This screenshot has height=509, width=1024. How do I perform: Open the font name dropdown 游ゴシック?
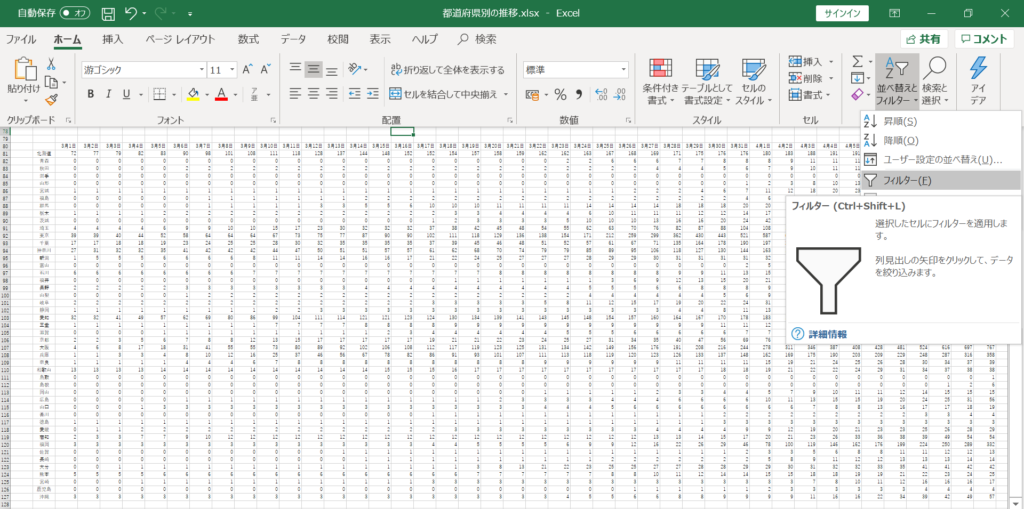(x=202, y=70)
